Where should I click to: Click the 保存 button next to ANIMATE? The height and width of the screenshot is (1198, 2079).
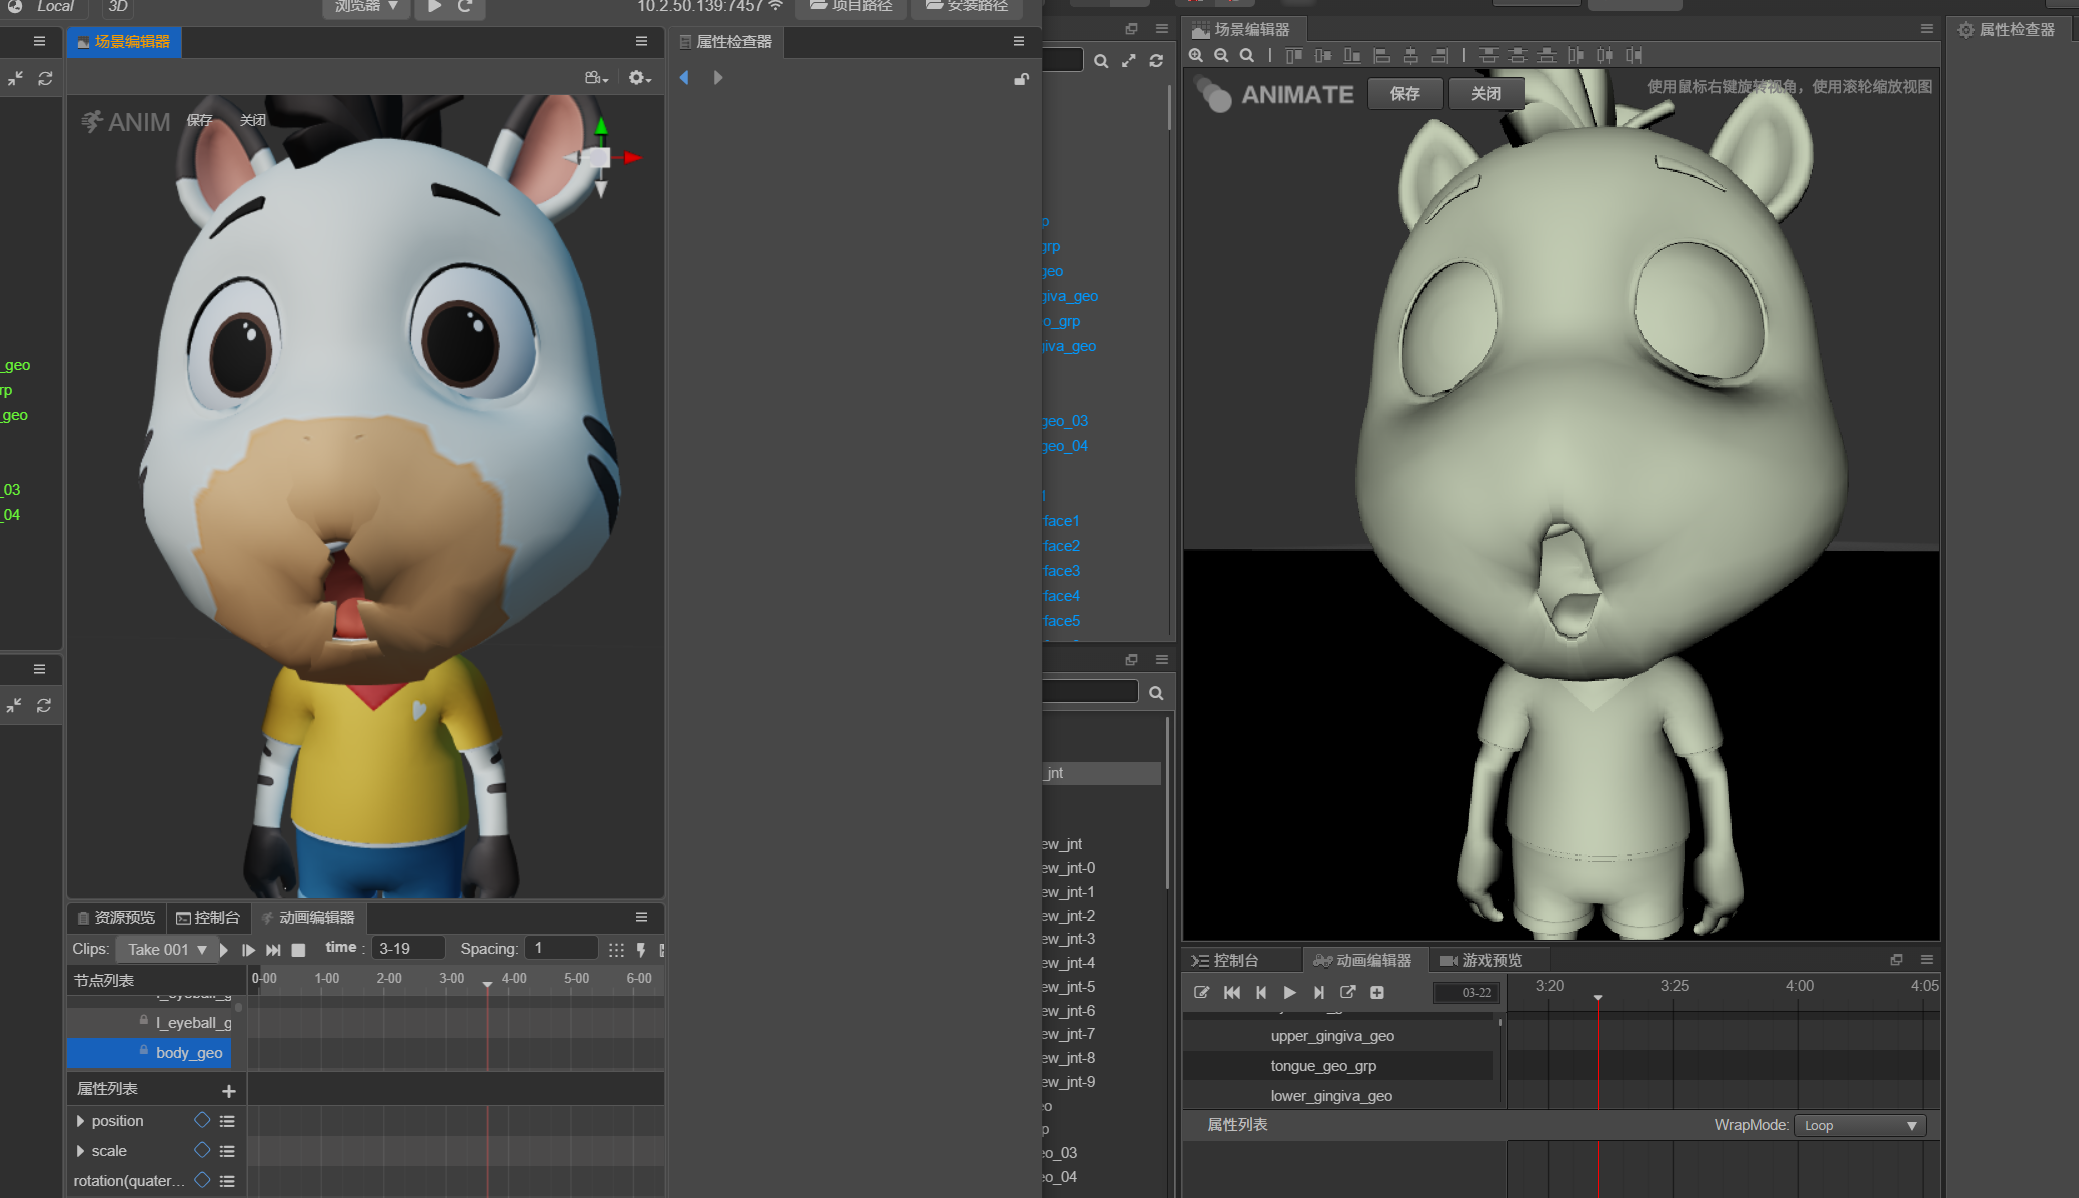[x=1404, y=93]
